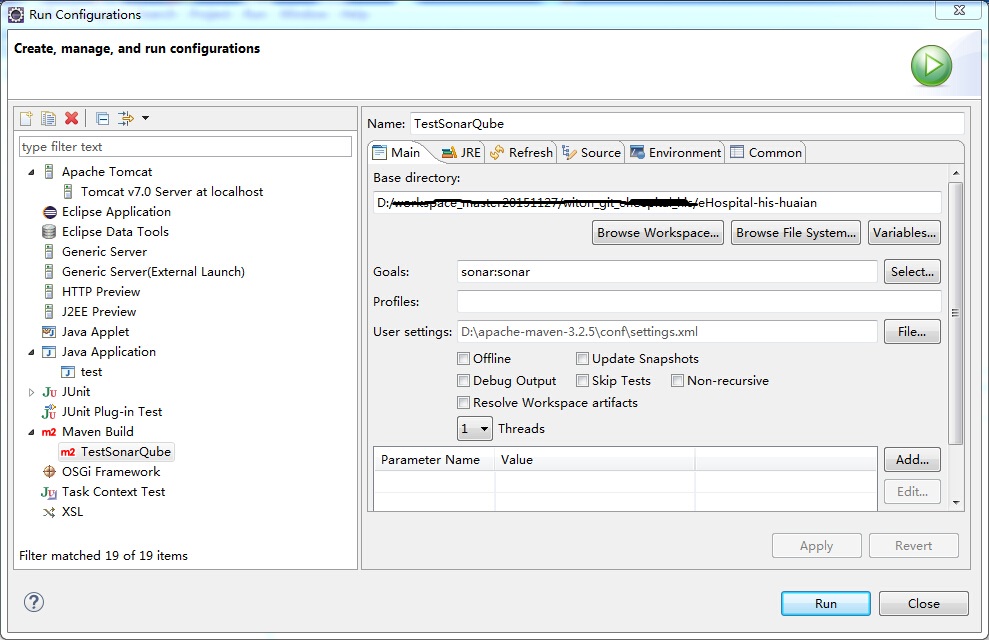Click the Eclipse Data Tools database icon
Viewport: 989px width, 640px height.
point(49,231)
